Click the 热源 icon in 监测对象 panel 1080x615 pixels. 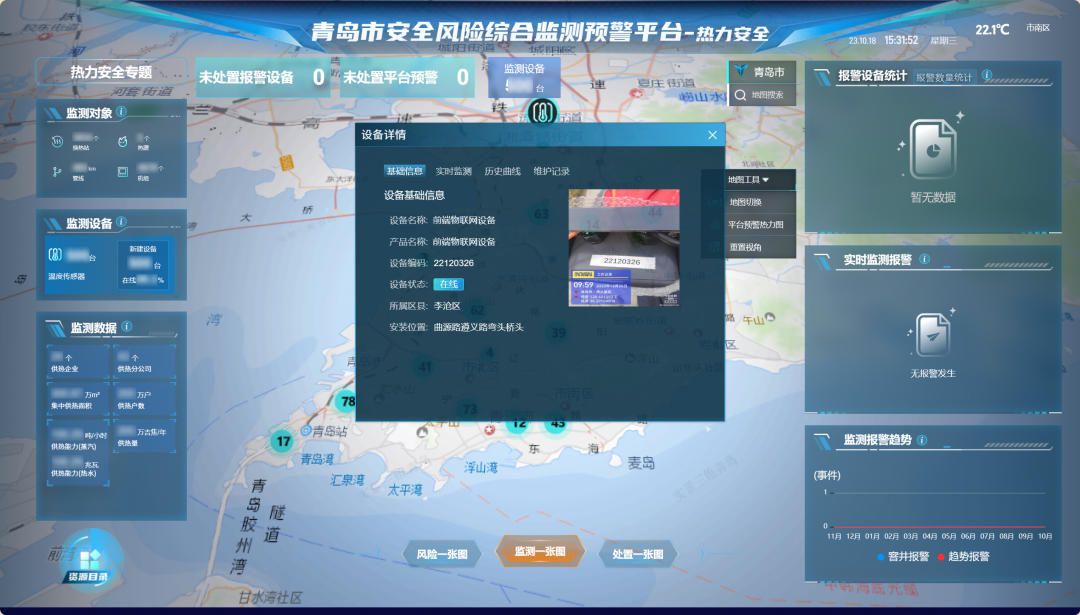124,141
